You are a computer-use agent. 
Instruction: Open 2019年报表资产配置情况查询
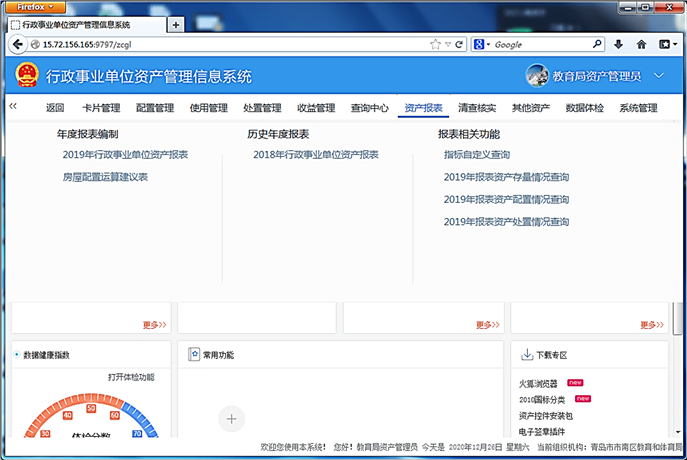click(x=506, y=199)
